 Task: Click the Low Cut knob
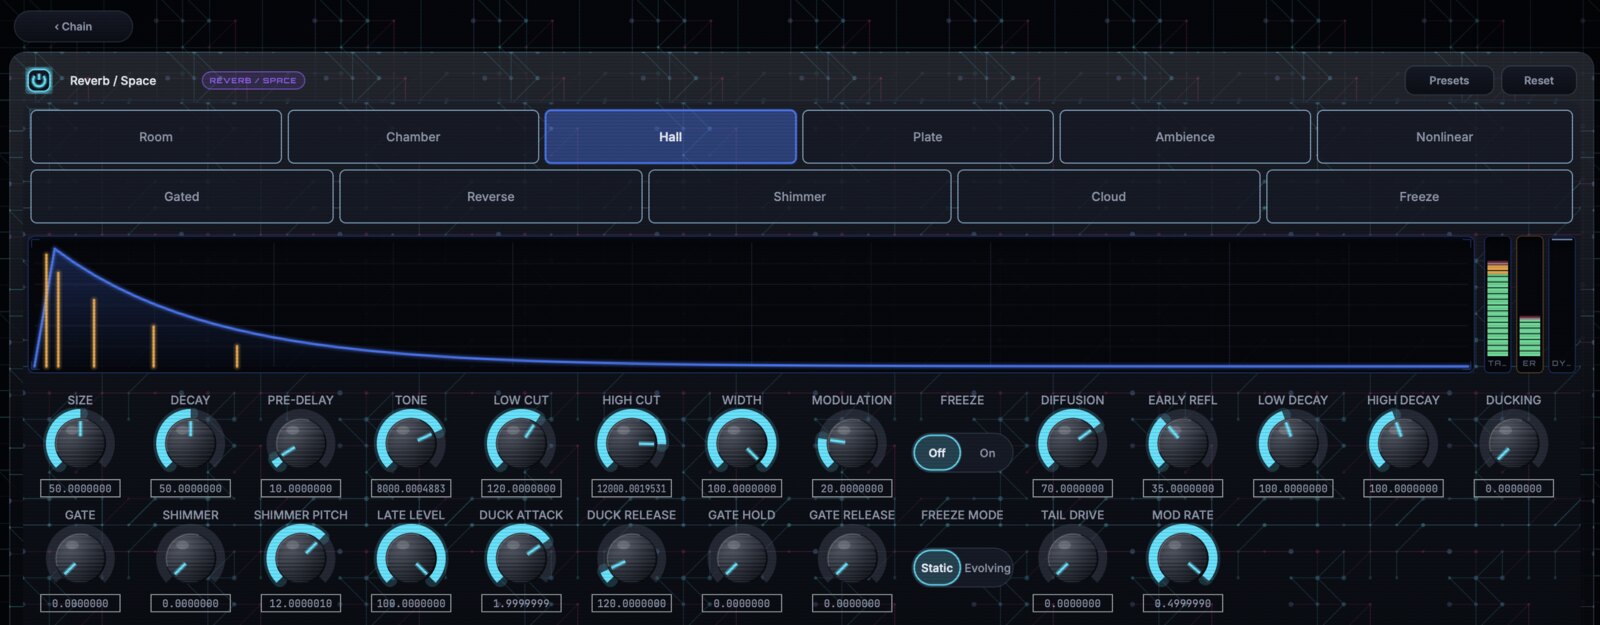click(521, 443)
